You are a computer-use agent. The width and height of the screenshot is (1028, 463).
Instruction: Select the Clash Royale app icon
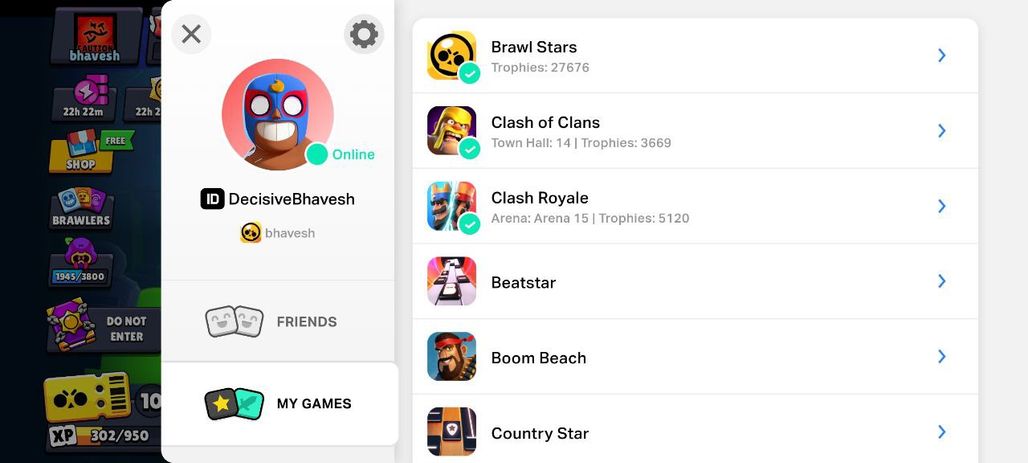452,206
